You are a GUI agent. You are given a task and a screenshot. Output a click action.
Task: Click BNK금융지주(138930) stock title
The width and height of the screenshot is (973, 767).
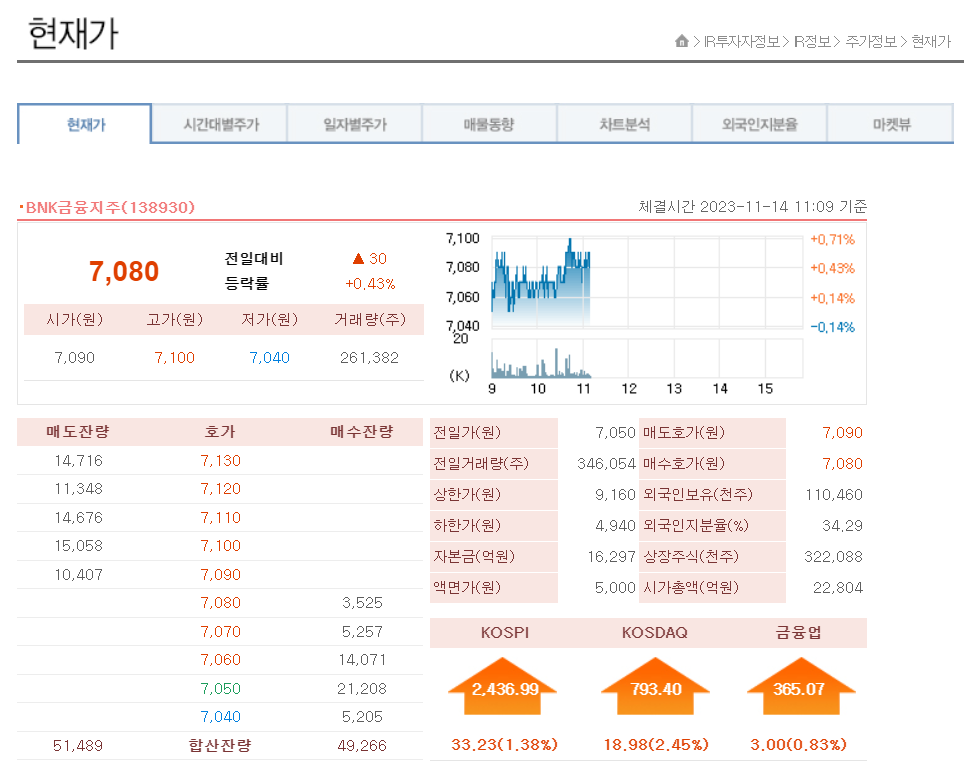tap(110, 207)
